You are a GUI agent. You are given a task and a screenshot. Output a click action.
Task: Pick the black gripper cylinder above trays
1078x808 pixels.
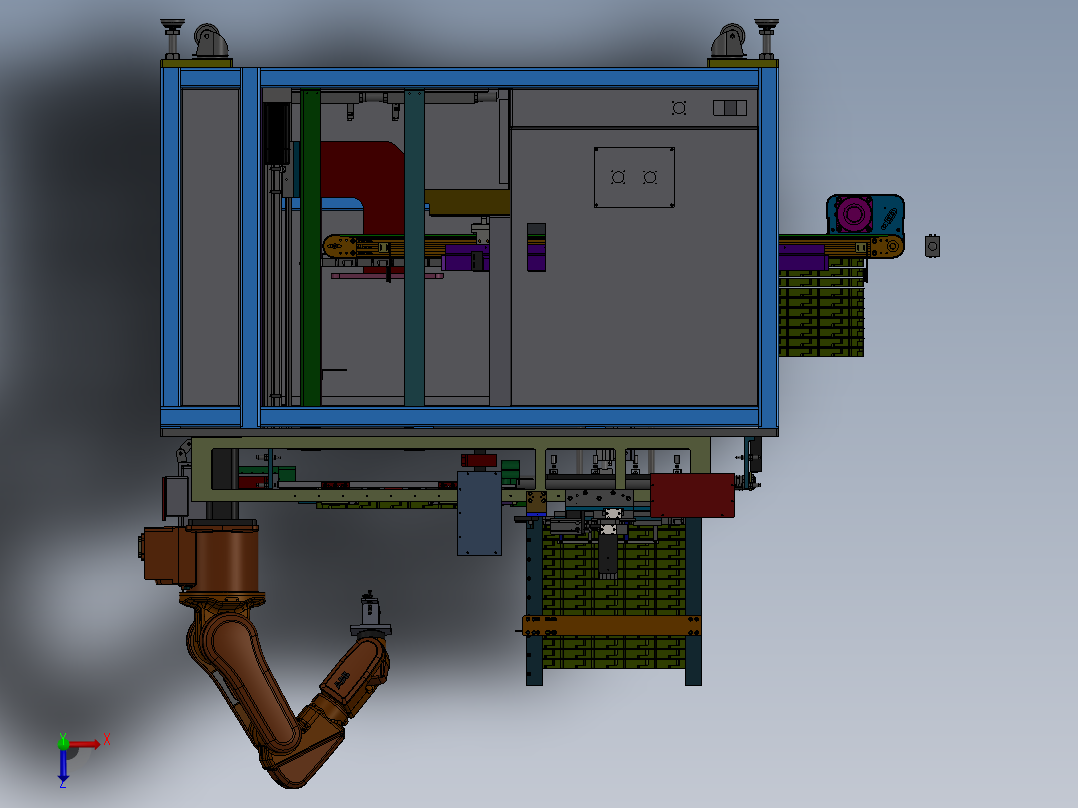608,552
